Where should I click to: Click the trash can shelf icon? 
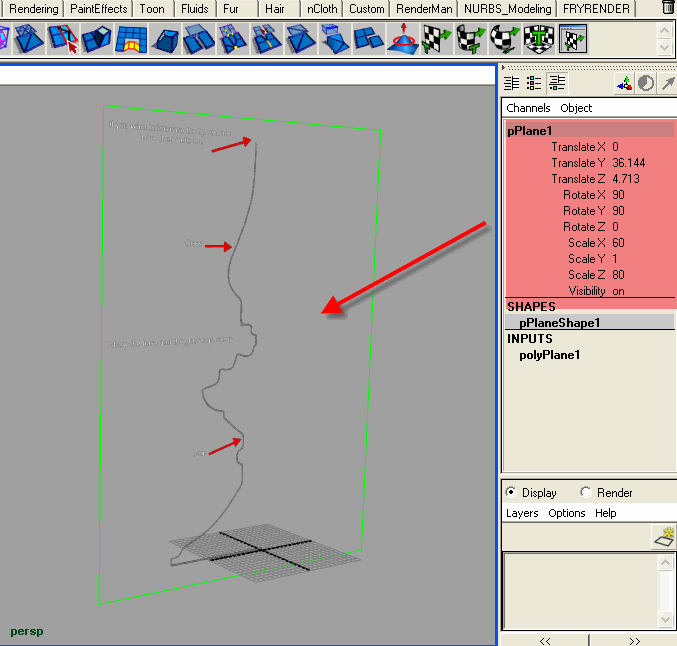click(668, 9)
